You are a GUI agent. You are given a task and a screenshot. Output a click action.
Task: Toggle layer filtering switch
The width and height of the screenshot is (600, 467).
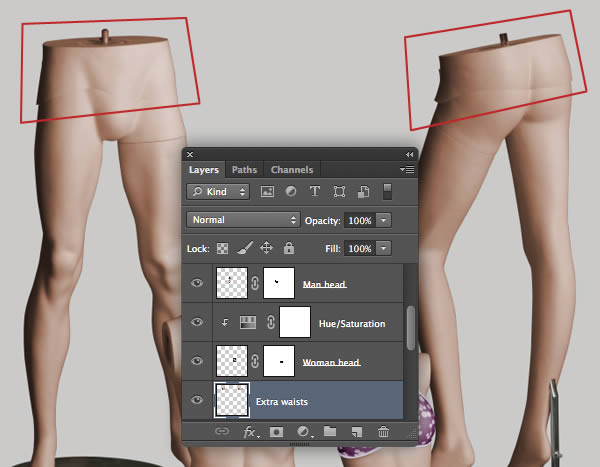tap(387, 191)
